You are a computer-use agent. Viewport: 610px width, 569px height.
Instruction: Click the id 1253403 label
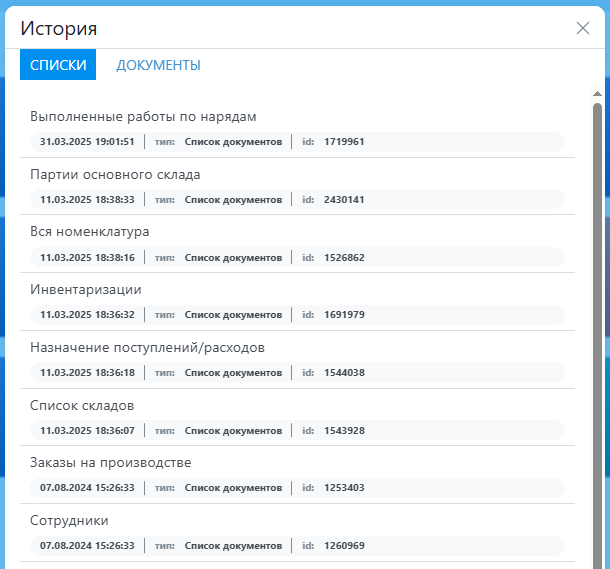point(344,488)
